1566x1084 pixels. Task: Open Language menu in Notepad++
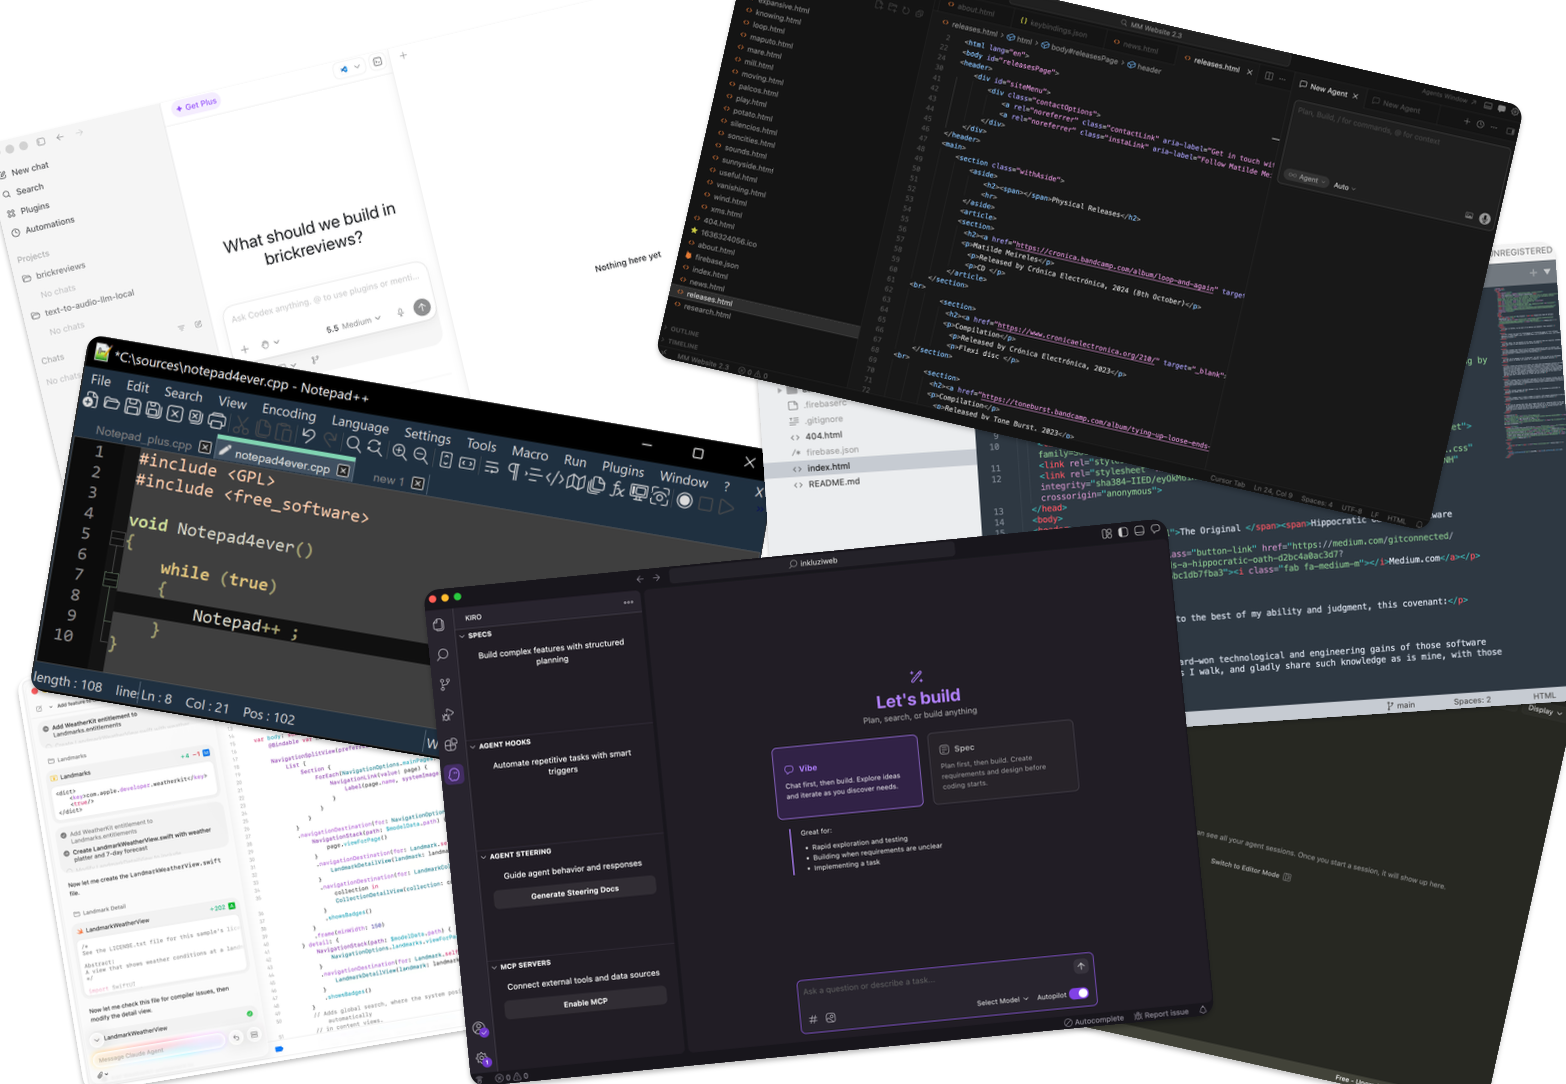click(360, 425)
